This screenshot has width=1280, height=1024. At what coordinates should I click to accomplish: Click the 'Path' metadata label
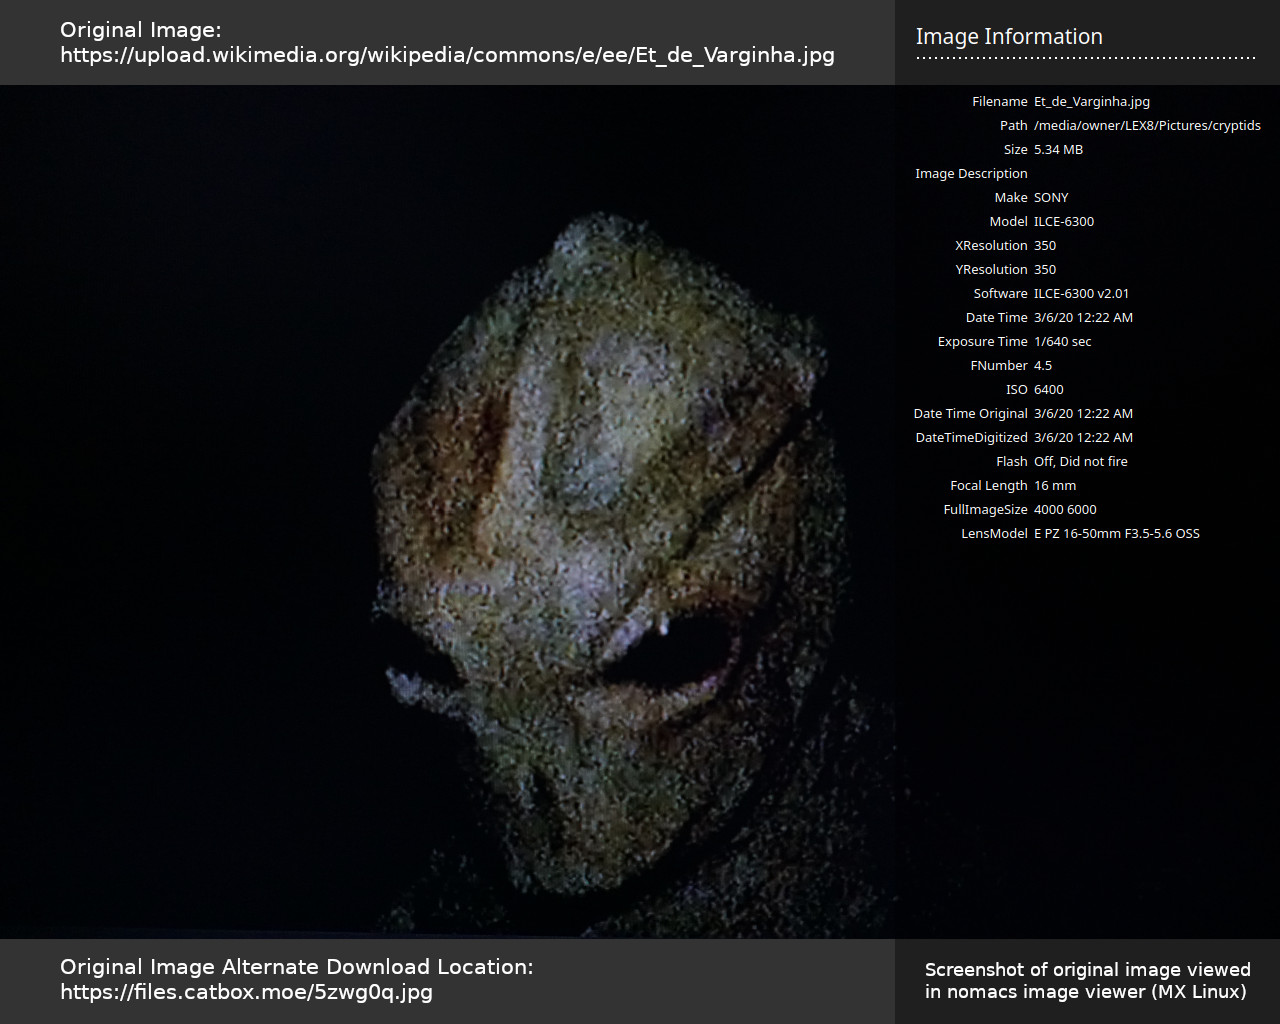(x=1014, y=126)
